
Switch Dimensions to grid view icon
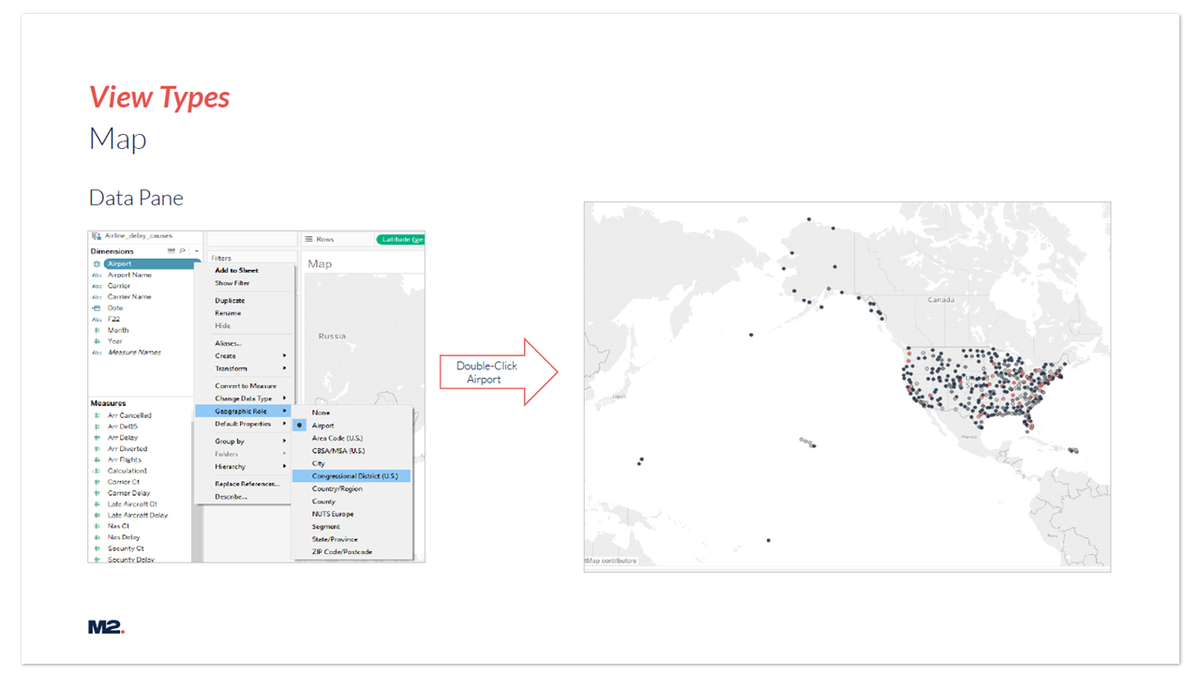(x=172, y=251)
